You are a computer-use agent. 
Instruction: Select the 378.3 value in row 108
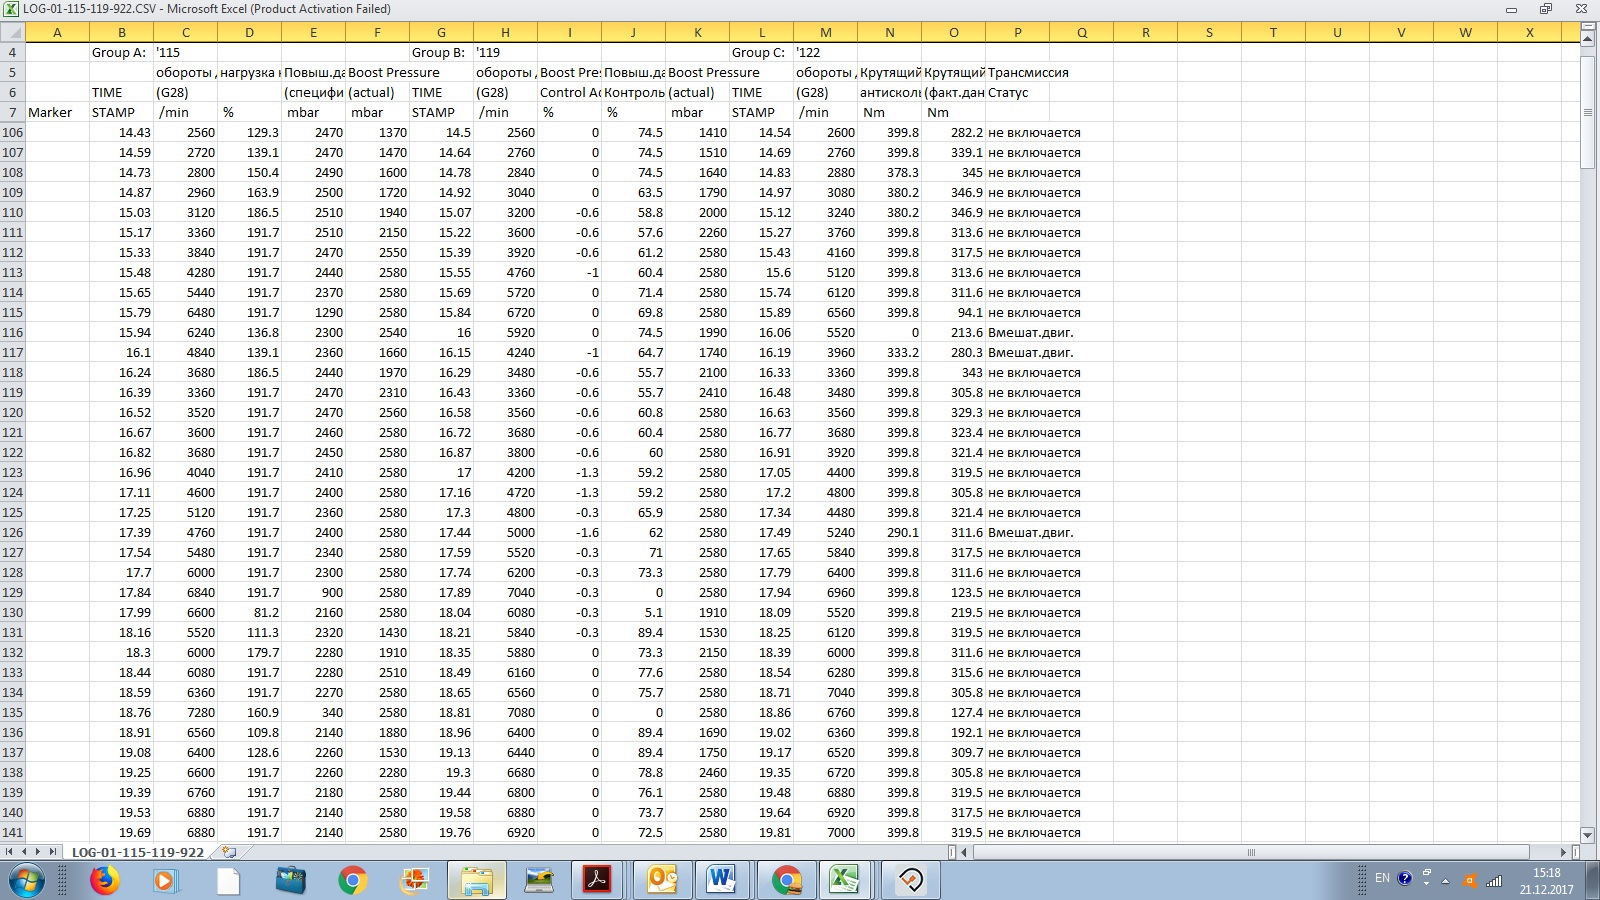pos(889,172)
